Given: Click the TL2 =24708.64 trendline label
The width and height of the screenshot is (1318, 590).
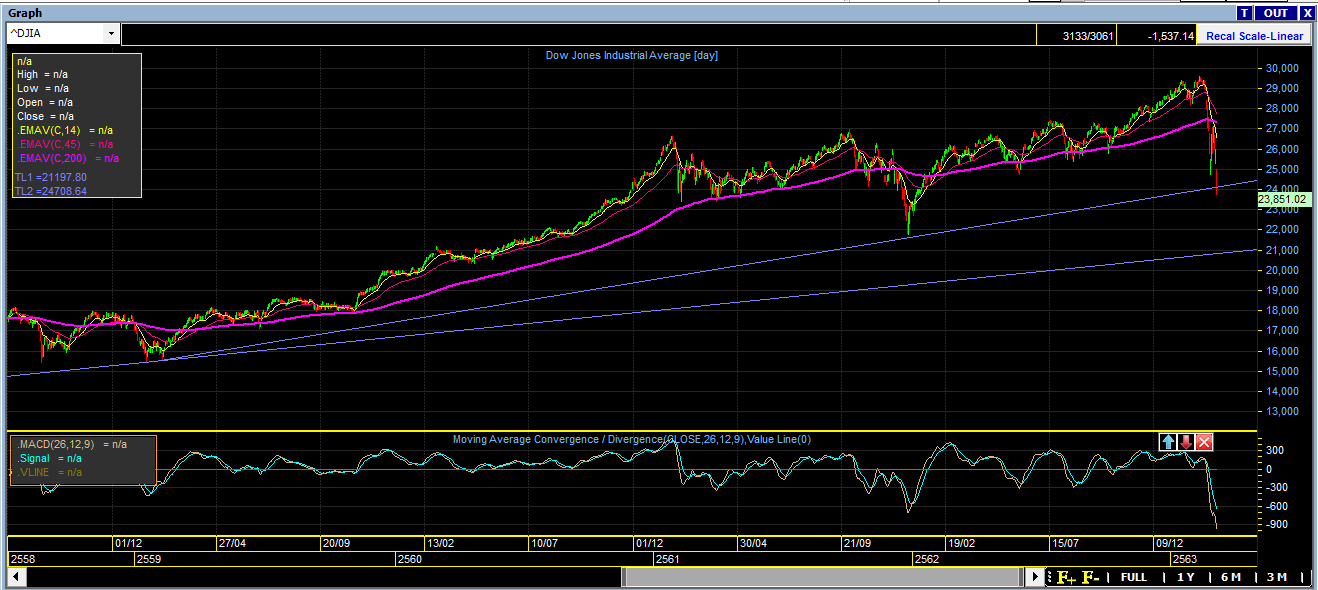Looking at the screenshot, I should 51,191.
